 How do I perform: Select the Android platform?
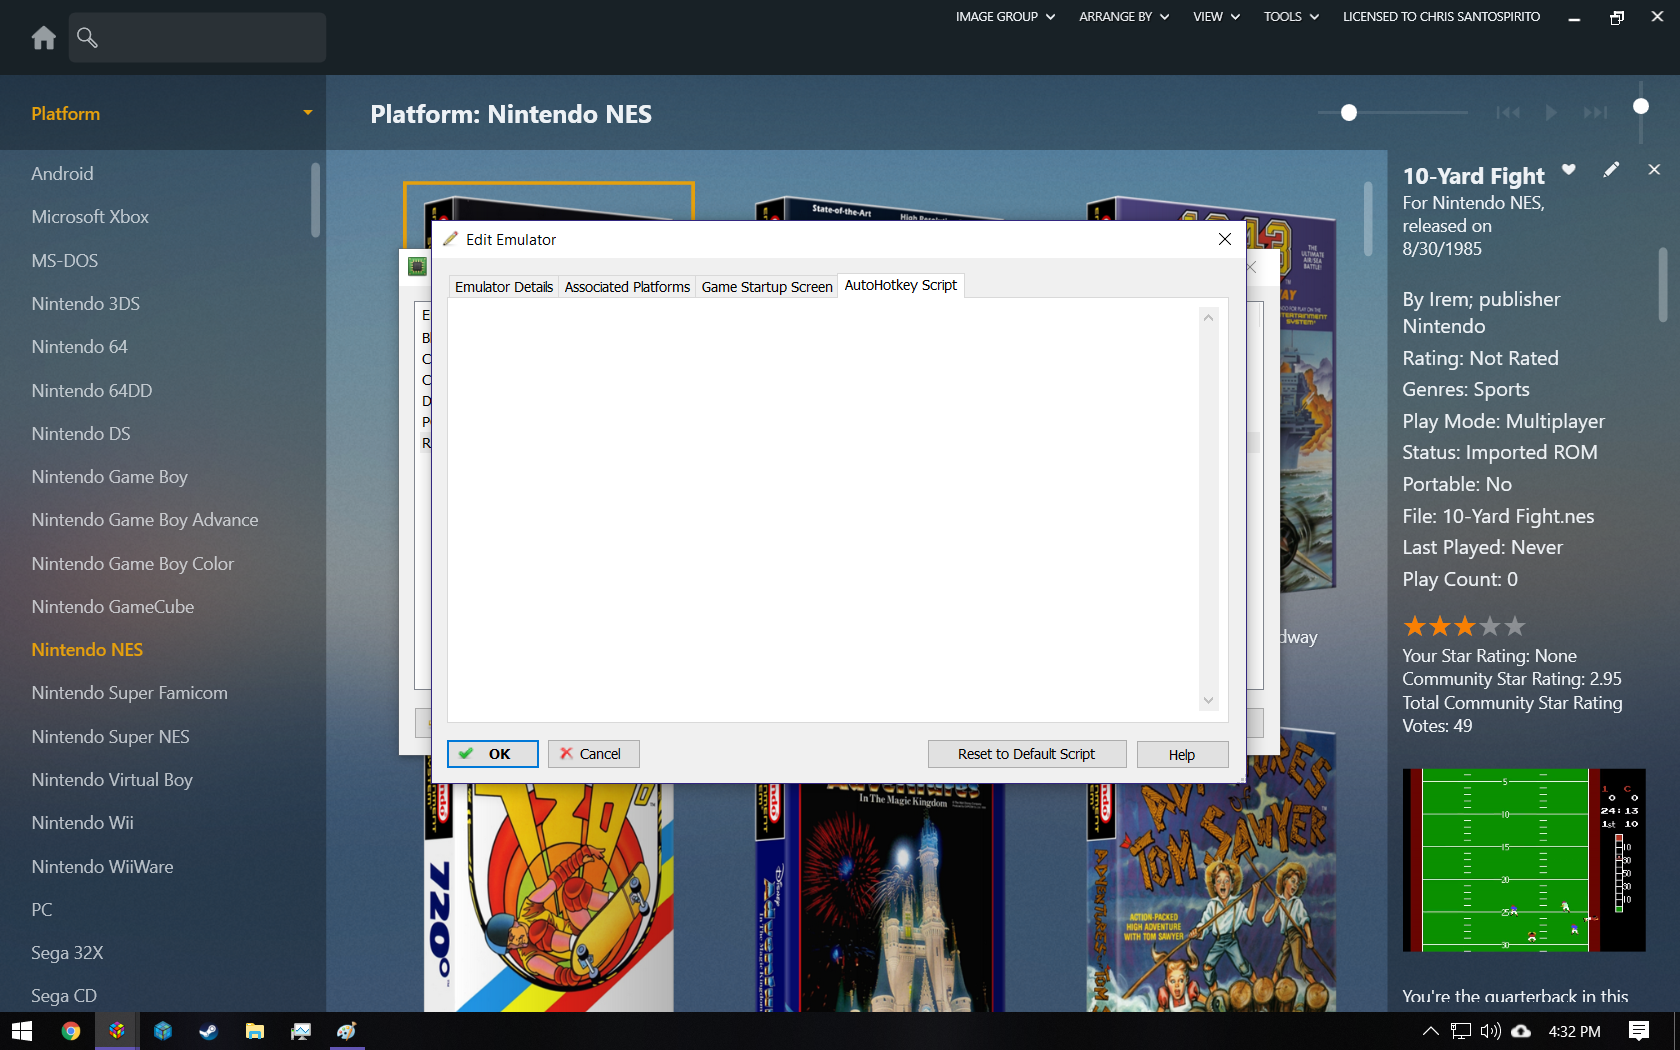[62, 174]
